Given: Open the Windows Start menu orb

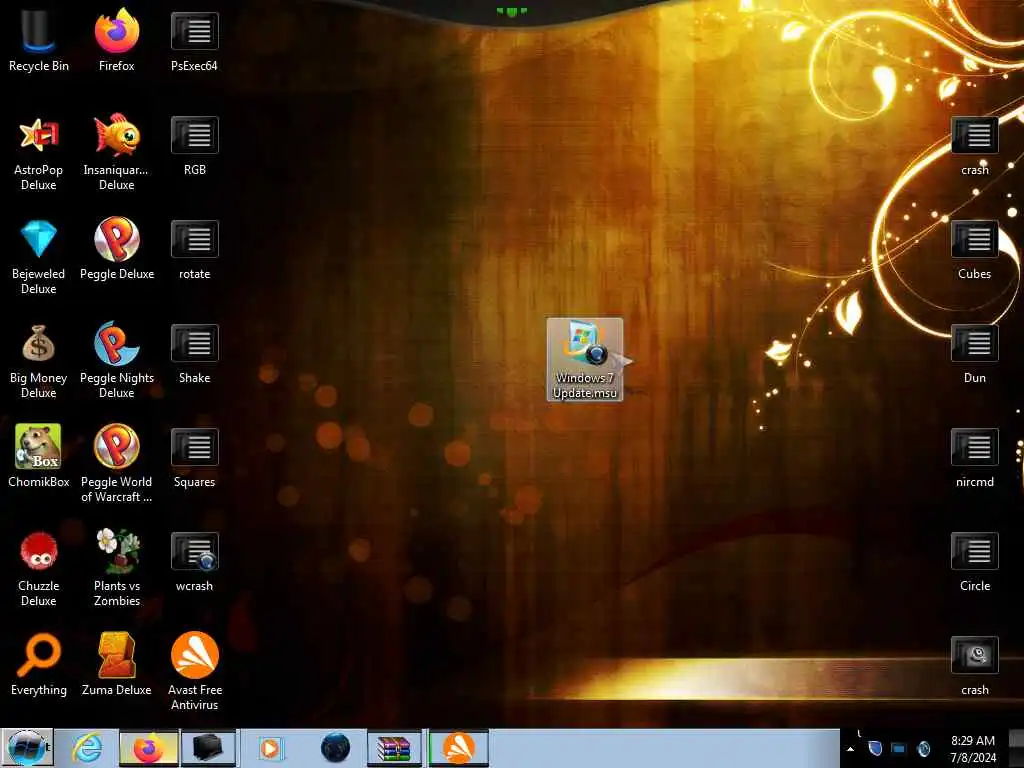Looking at the screenshot, I should point(27,748).
